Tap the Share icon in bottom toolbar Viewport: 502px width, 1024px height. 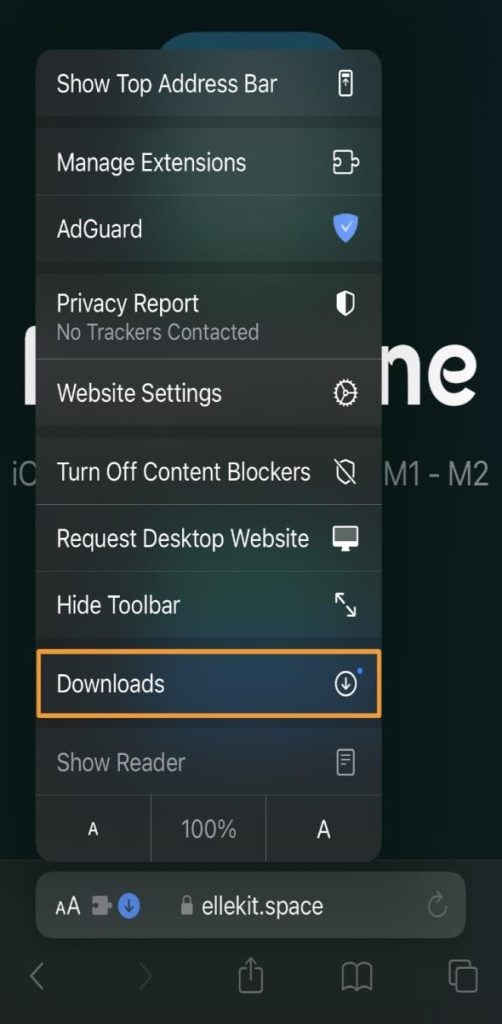pos(251,976)
